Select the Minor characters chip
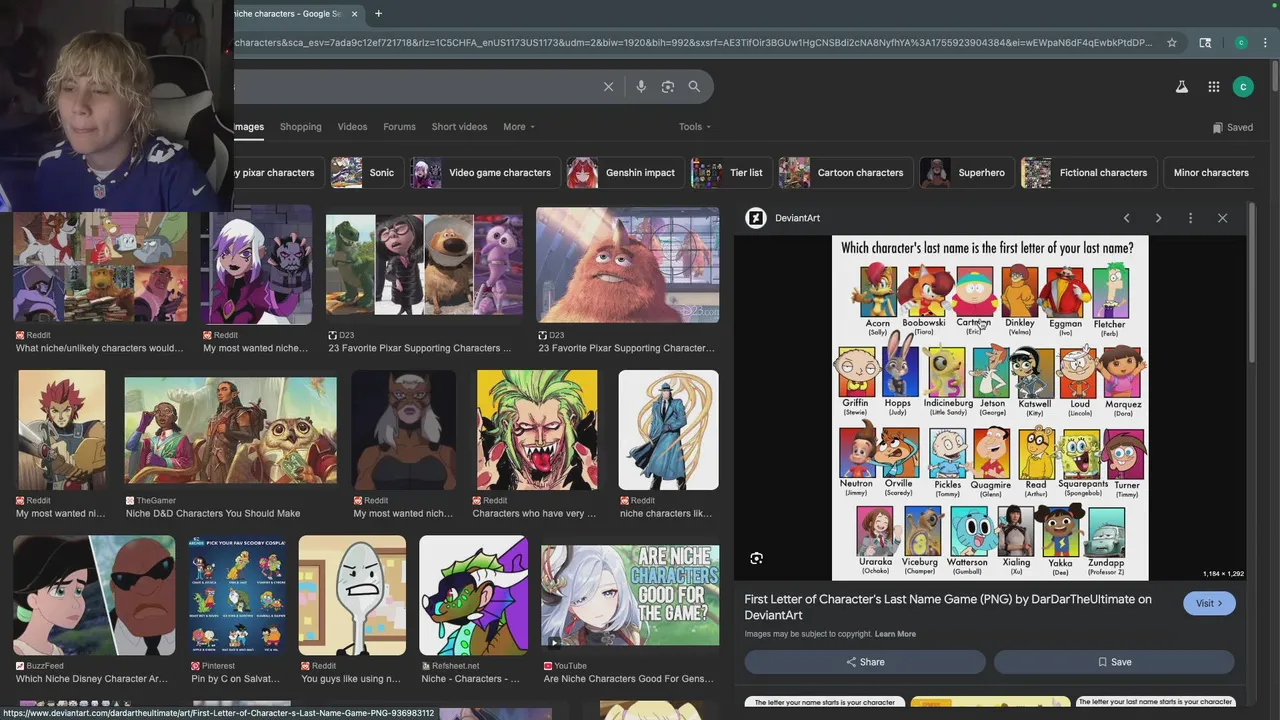The width and height of the screenshot is (1280, 720). (x=1210, y=173)
